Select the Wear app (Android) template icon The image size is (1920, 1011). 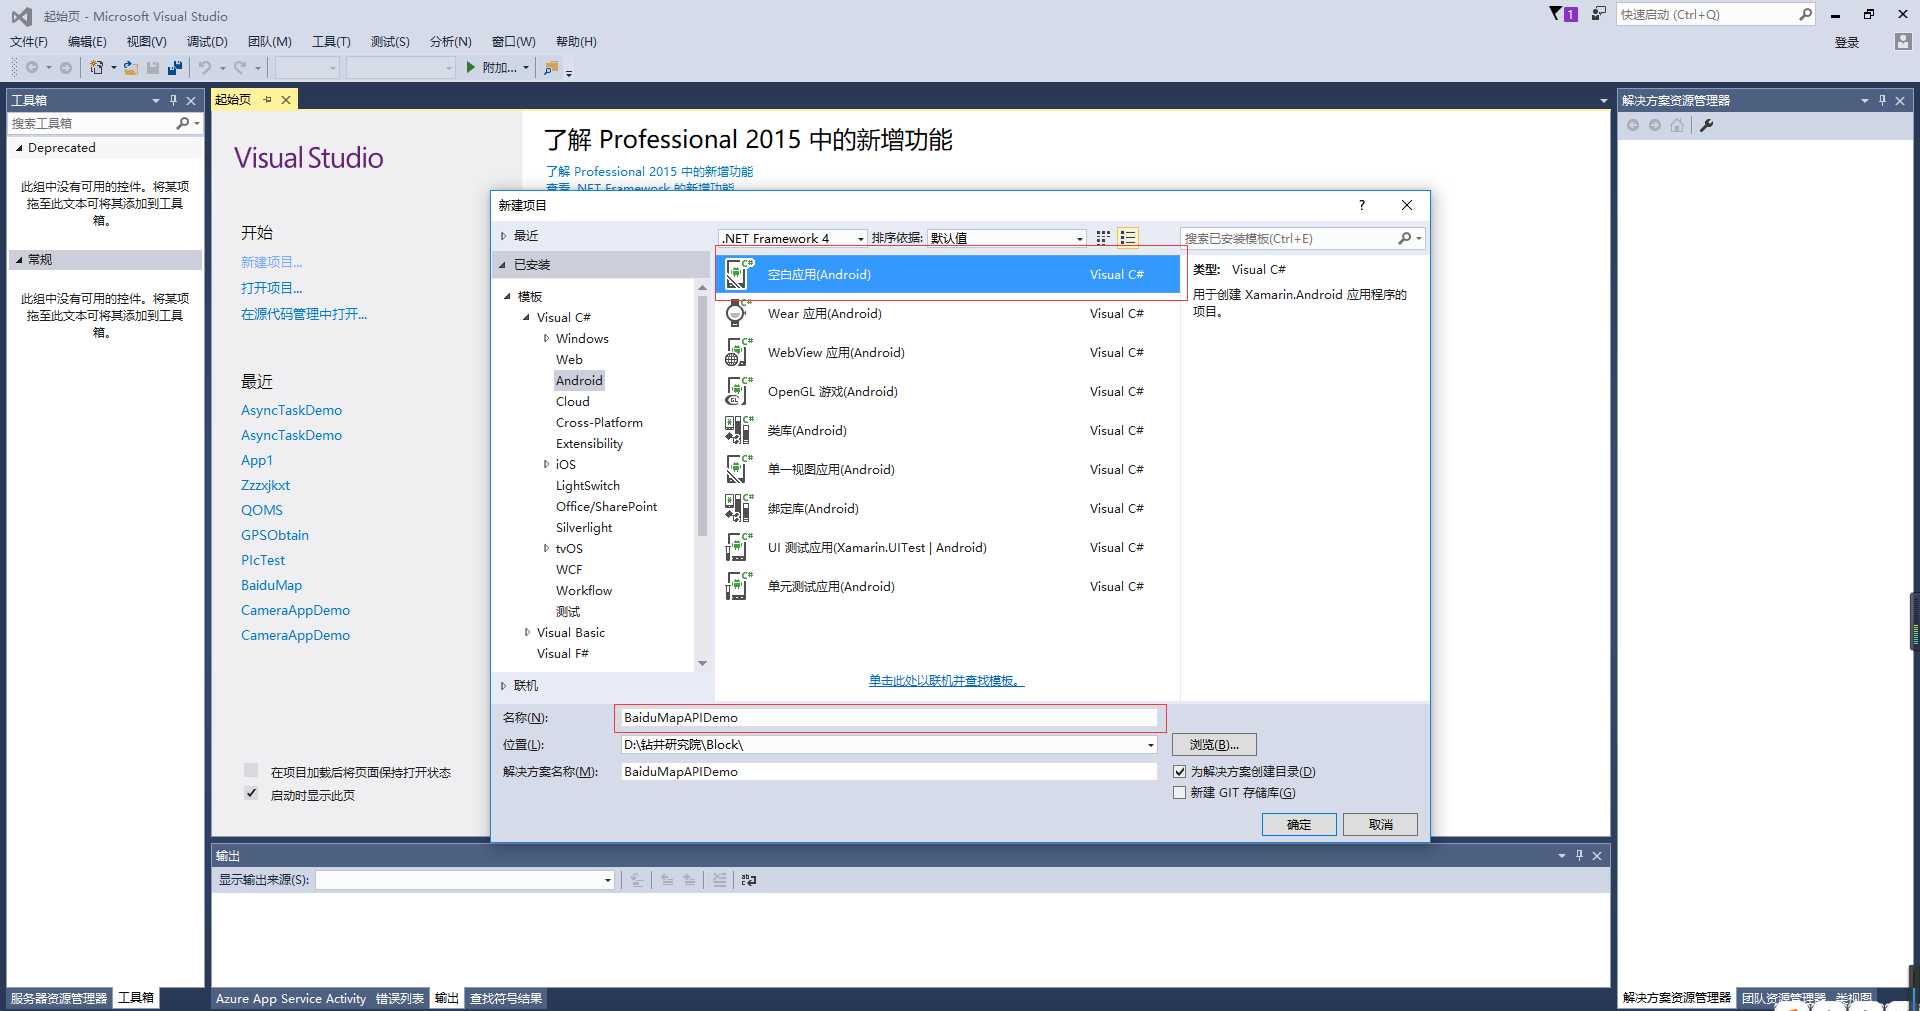737,313
